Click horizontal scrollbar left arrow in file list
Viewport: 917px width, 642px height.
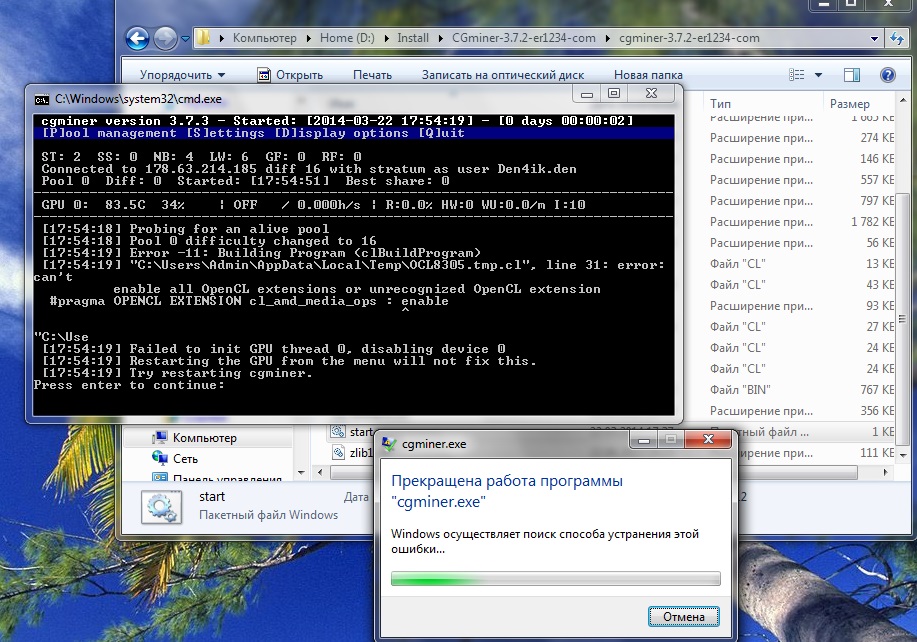click(x=320, y=471)
